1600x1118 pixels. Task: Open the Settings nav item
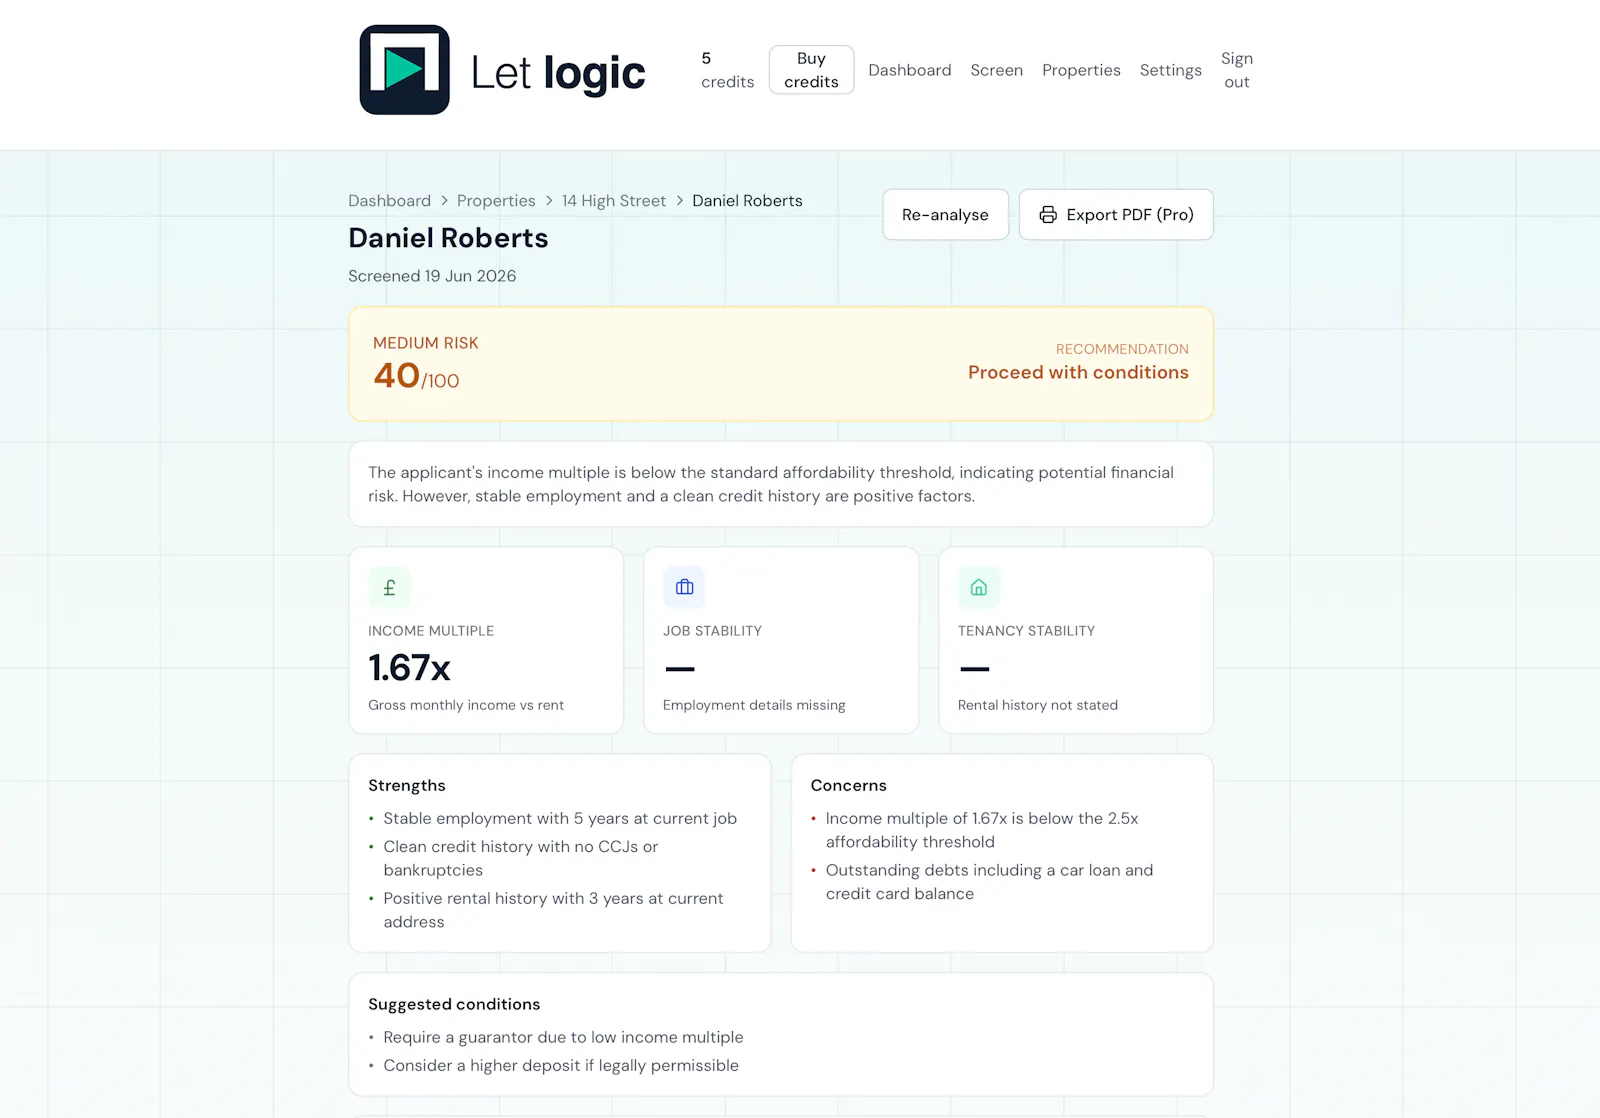(1171, 70)
